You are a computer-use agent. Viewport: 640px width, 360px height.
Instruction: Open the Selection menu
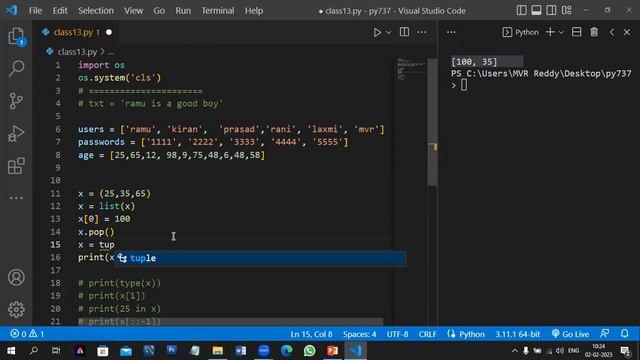point(96,11)
